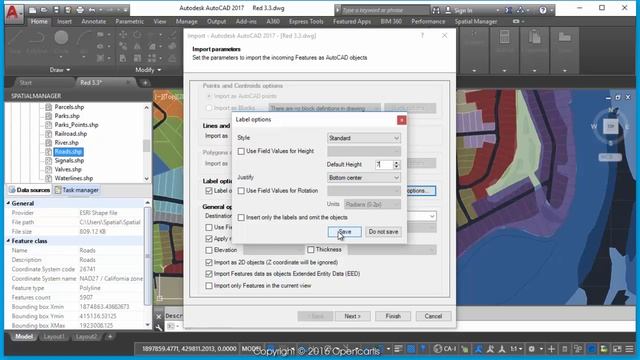Toggle Import as 2D objects checkbox
This screenshot has height=360, width=640.
tap(209, 262)
